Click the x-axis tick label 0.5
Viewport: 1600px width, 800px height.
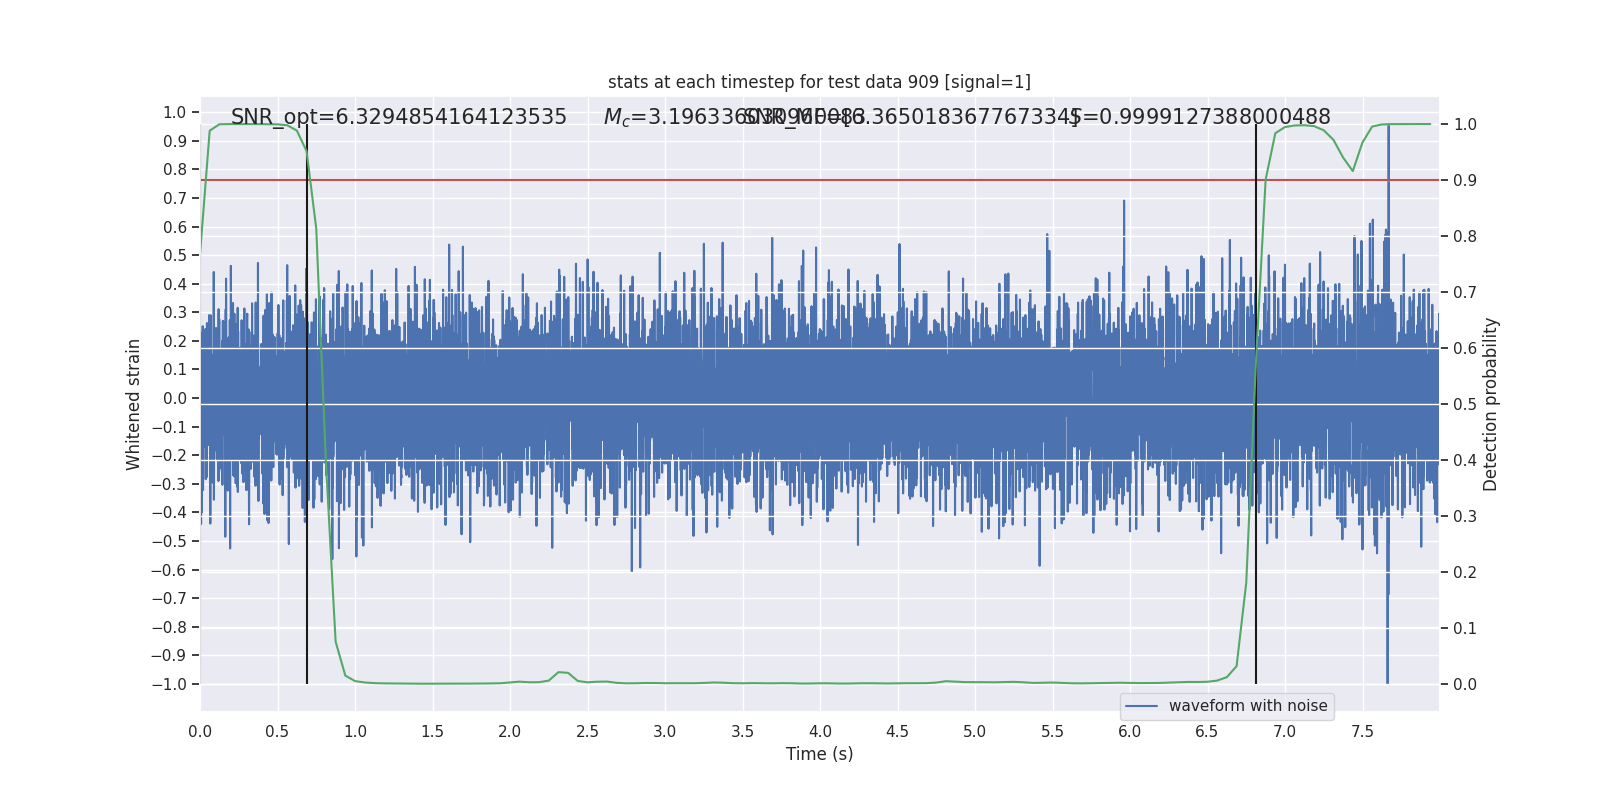(x=277, y=731)
